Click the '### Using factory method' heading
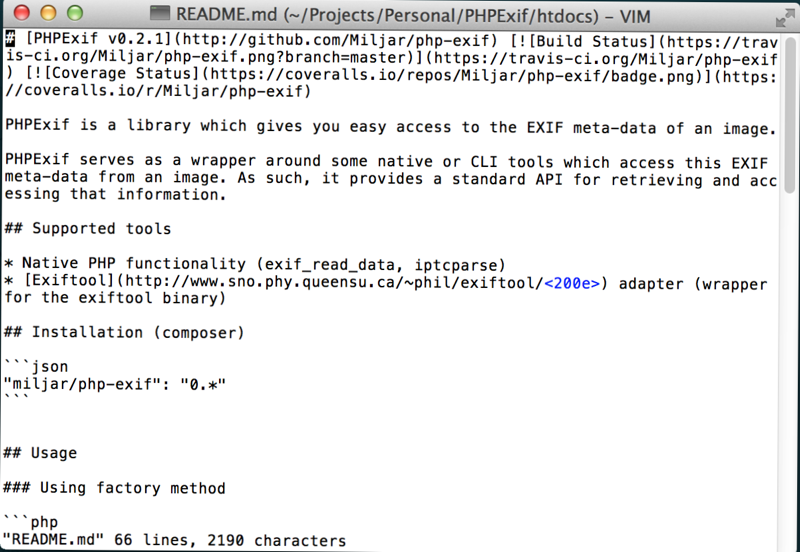This screenshot has height=552, width=800. tap(114, 488)
